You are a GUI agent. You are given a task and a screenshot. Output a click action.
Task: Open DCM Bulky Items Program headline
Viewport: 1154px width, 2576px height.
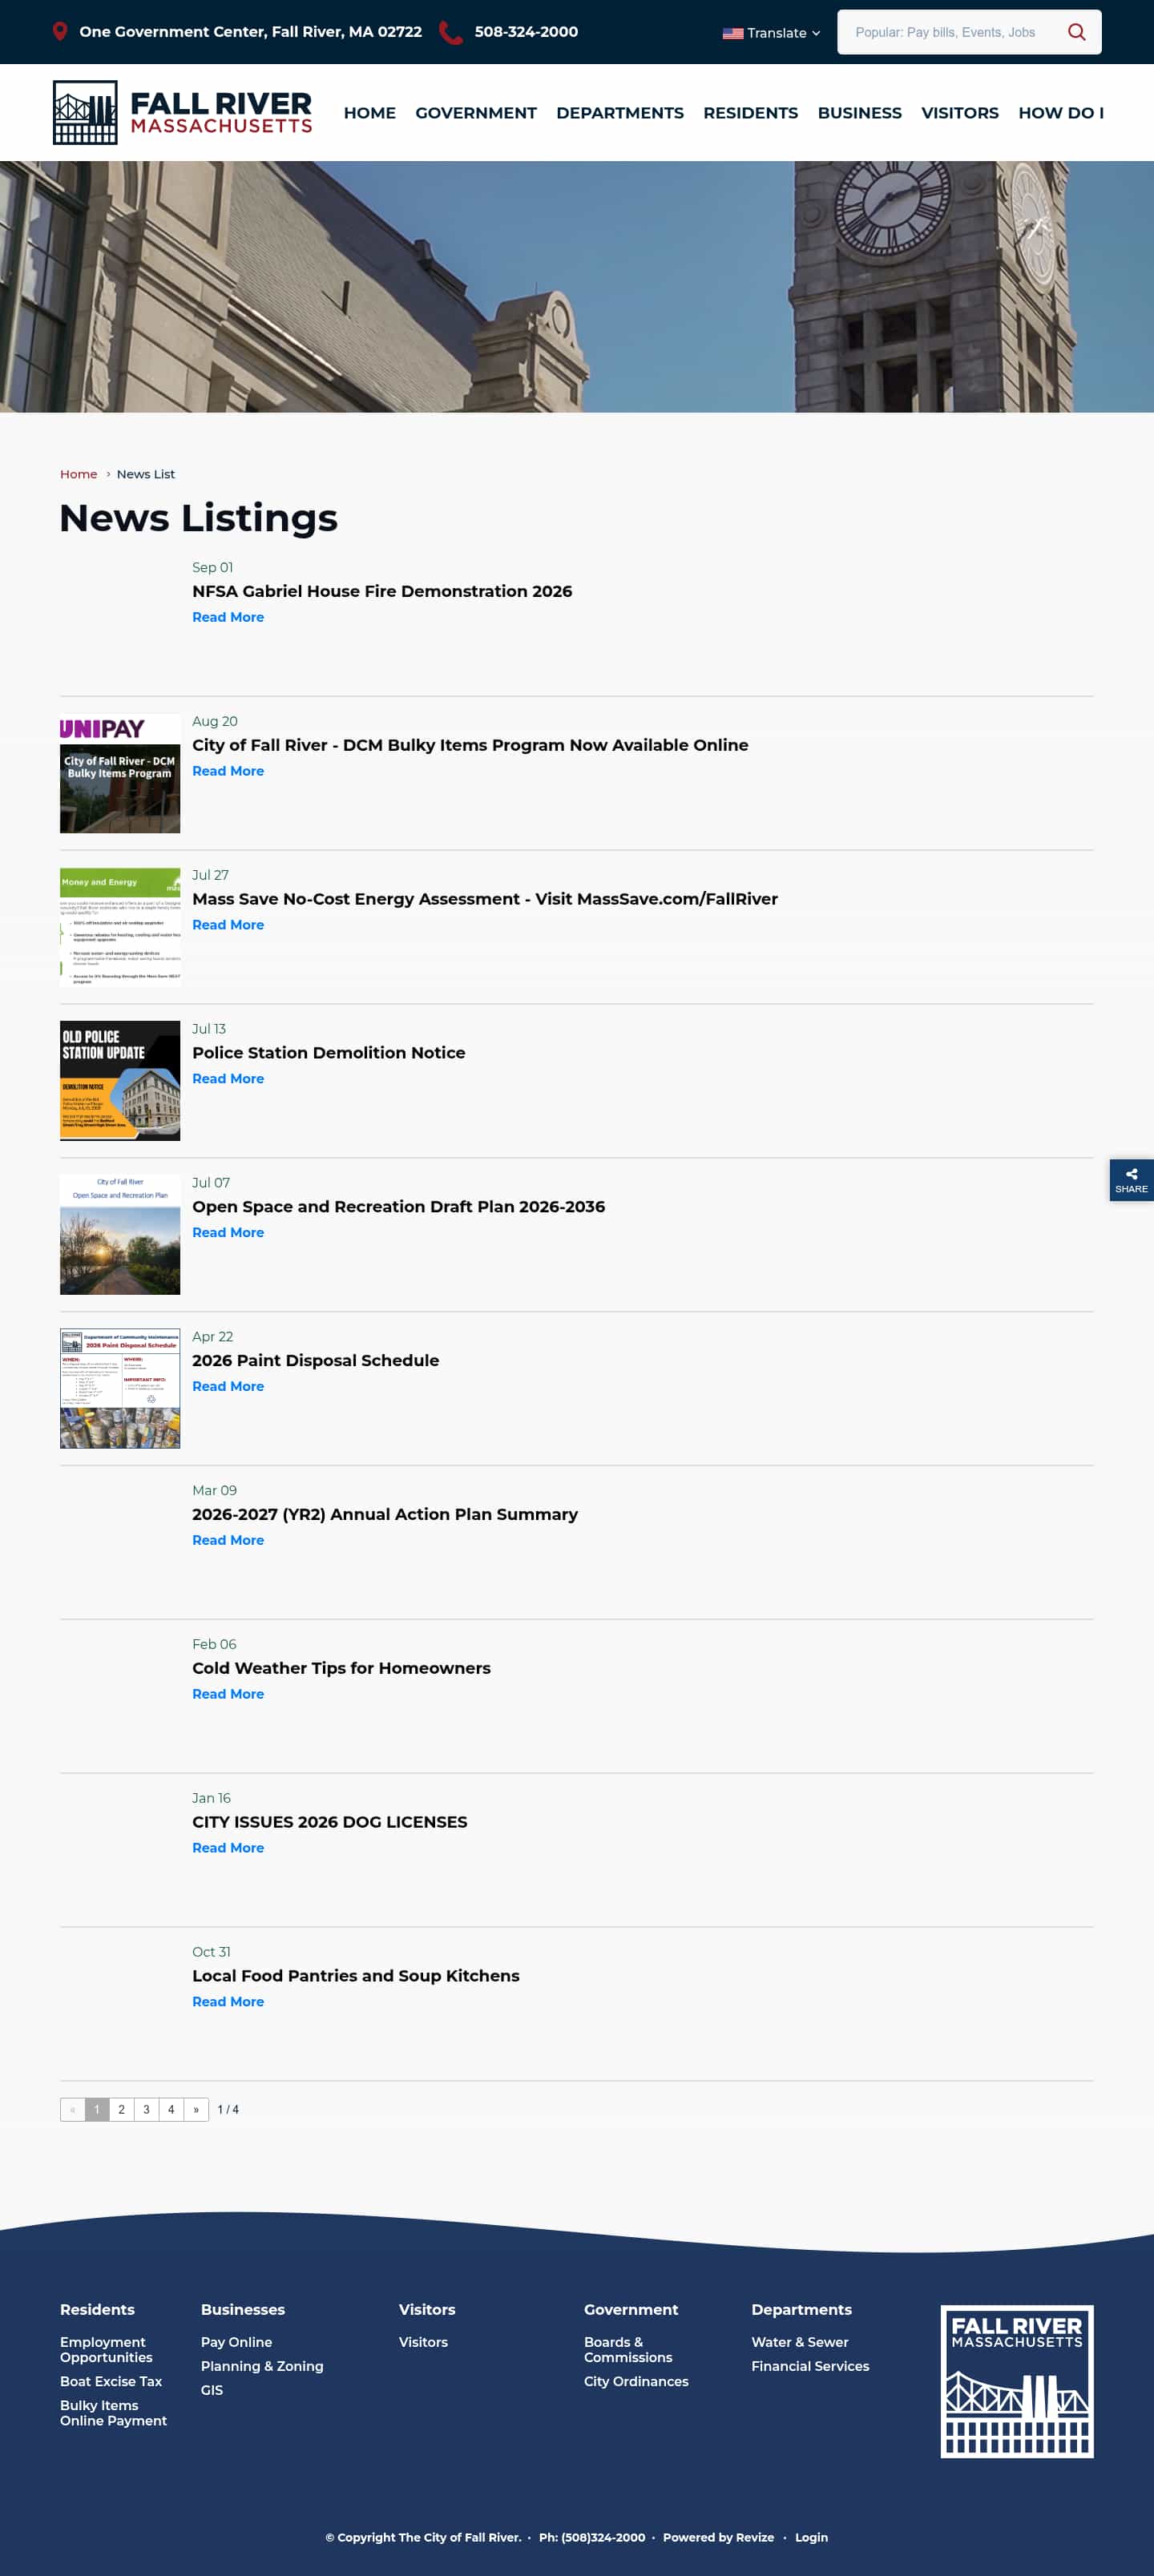[470, 745]
